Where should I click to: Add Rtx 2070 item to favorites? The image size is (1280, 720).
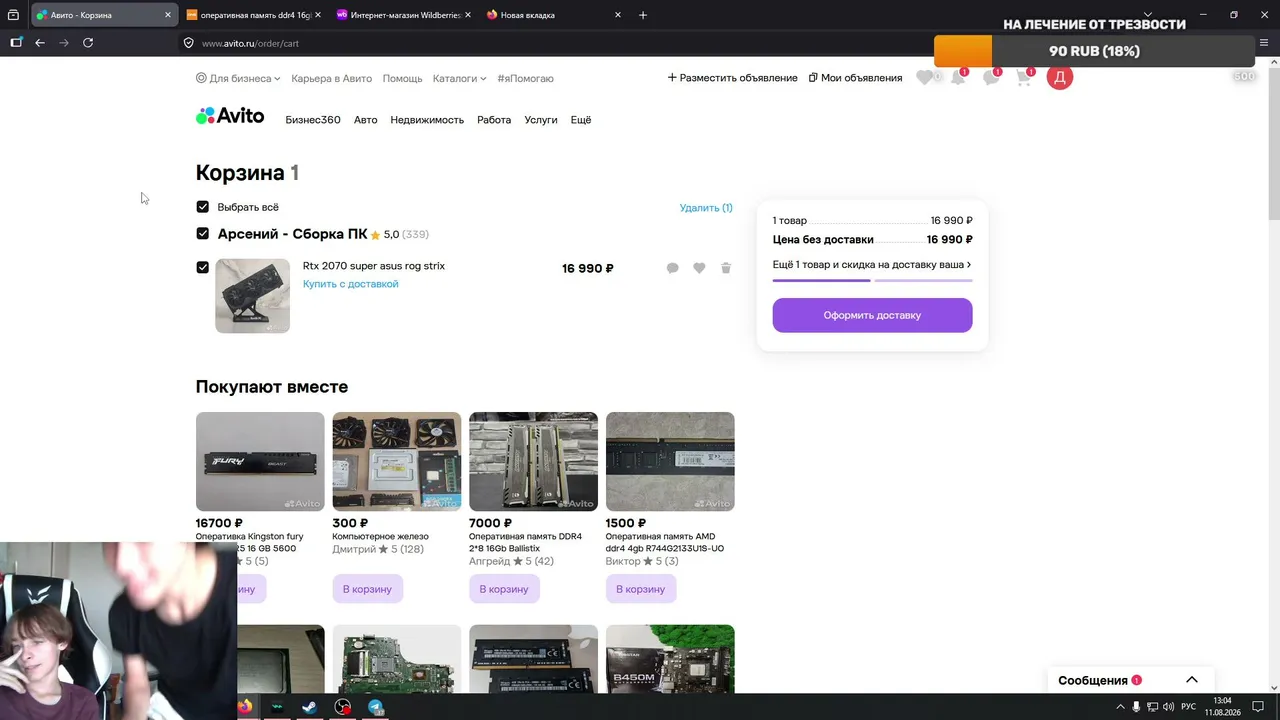click(699, 268)
